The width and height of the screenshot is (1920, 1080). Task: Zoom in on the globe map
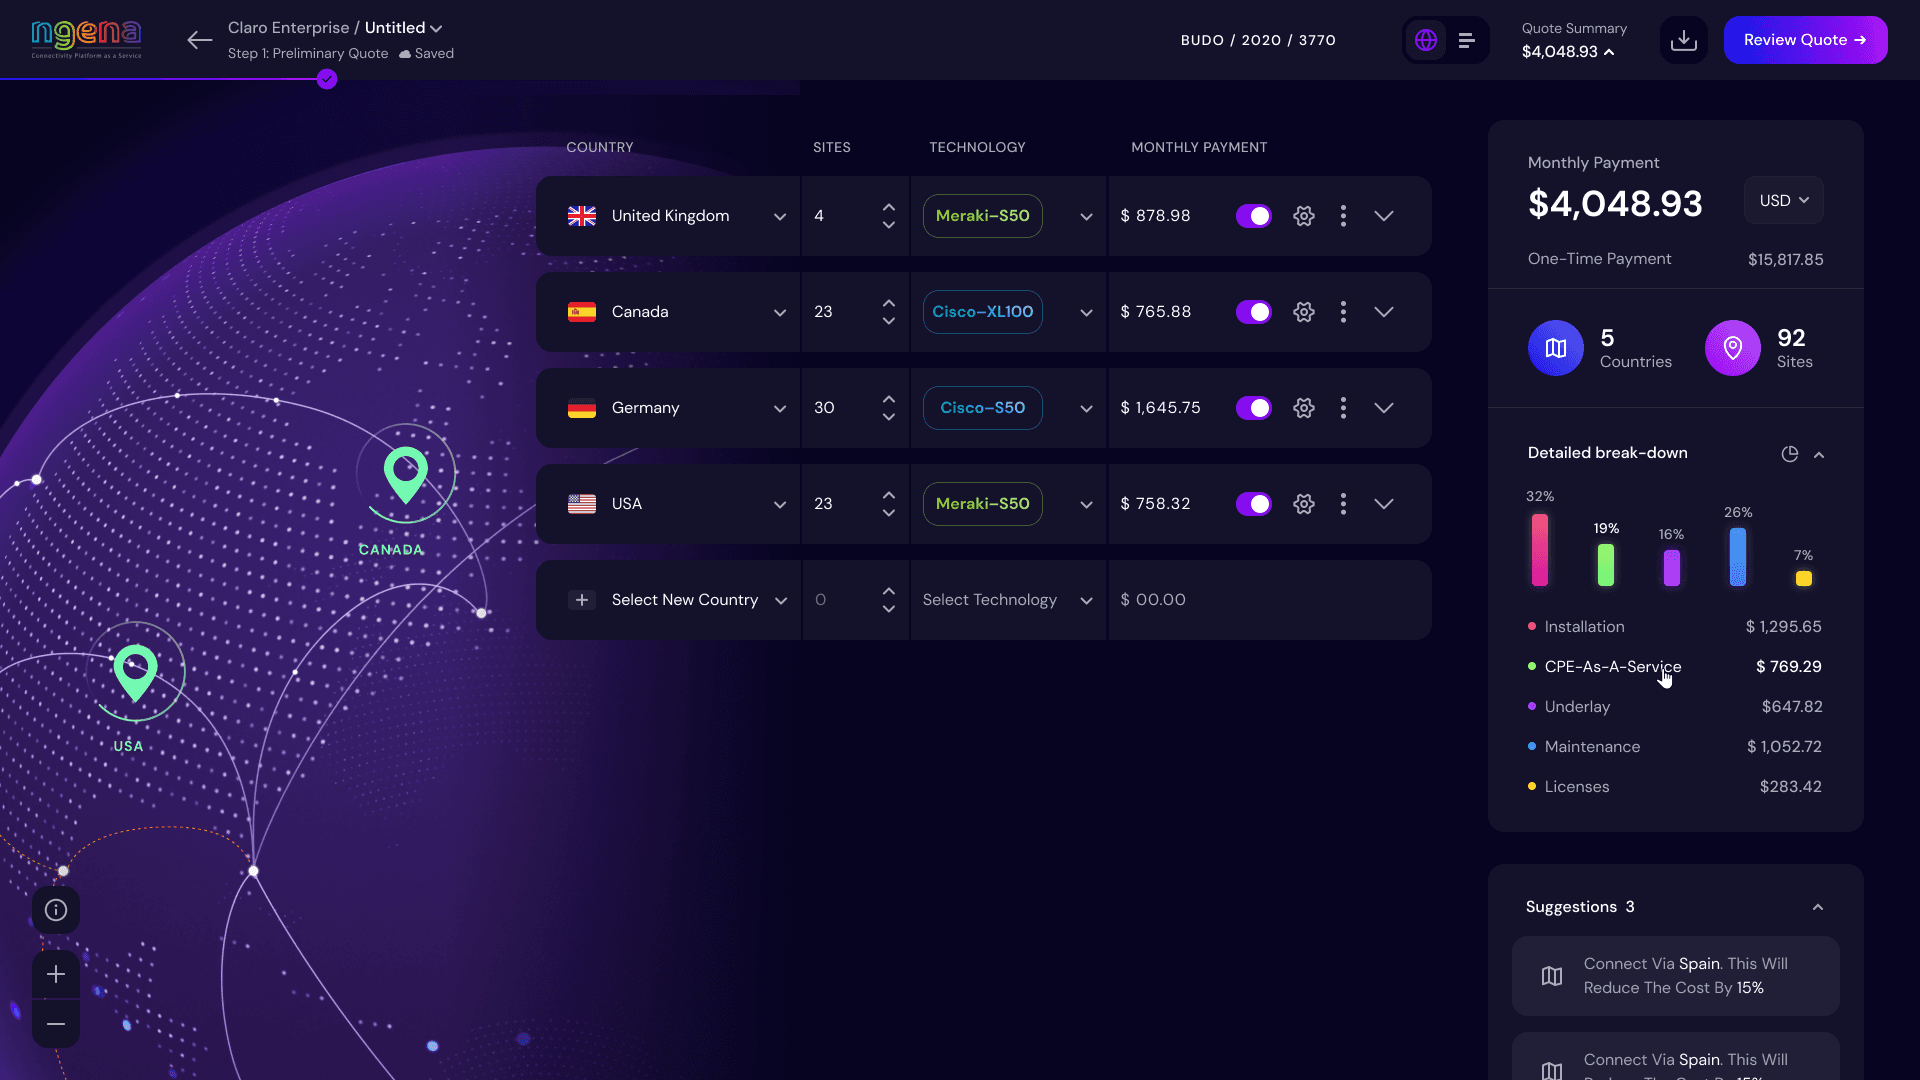coord(56,974)
